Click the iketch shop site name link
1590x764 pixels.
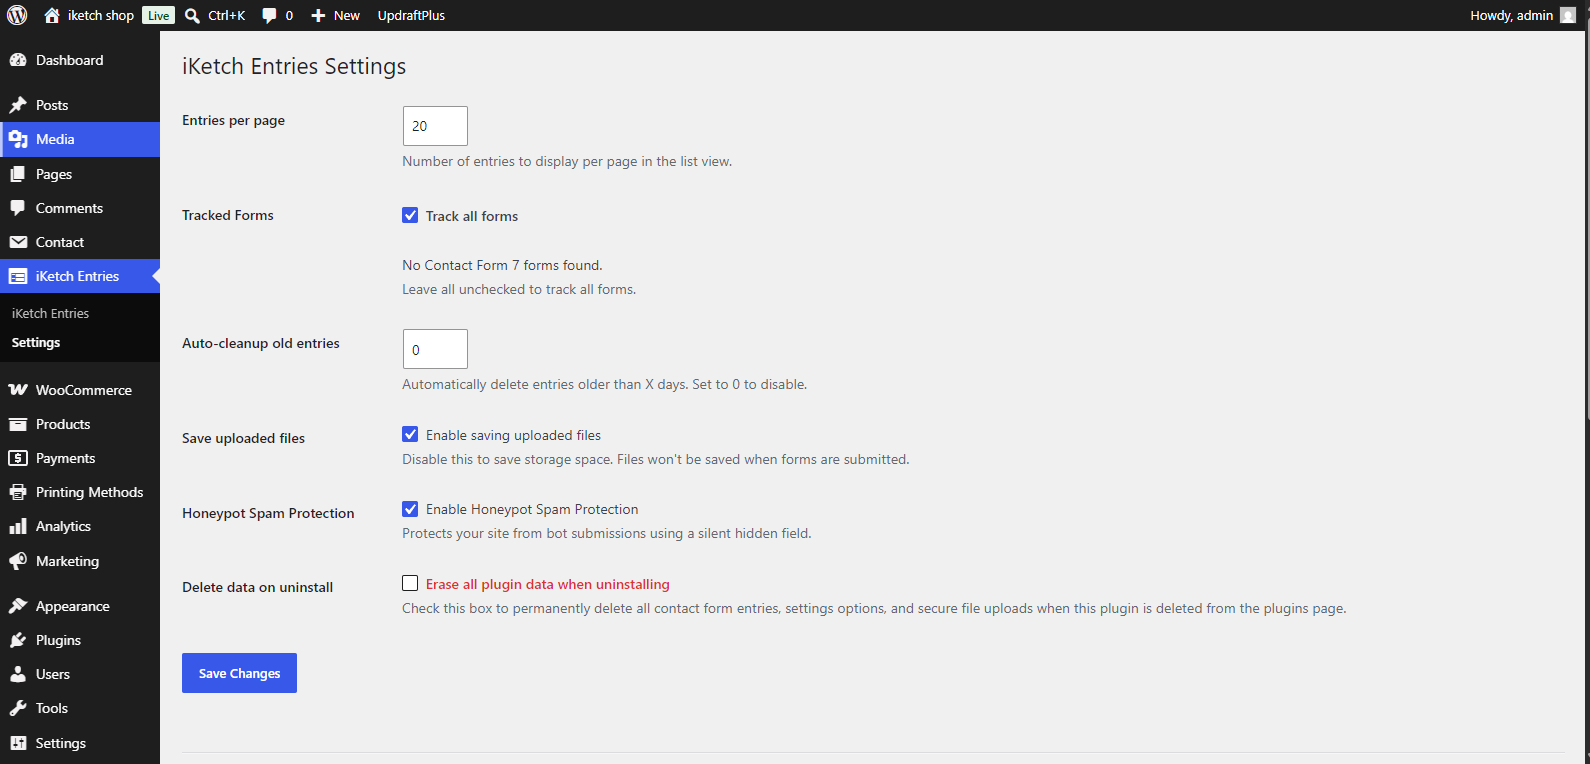101,15
